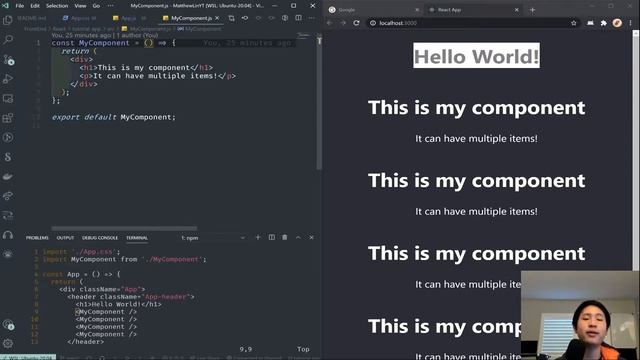This screenshot has width=640, height=360.
Task: Switch to the README.md editor tab
Action: [x=32, y=18]
